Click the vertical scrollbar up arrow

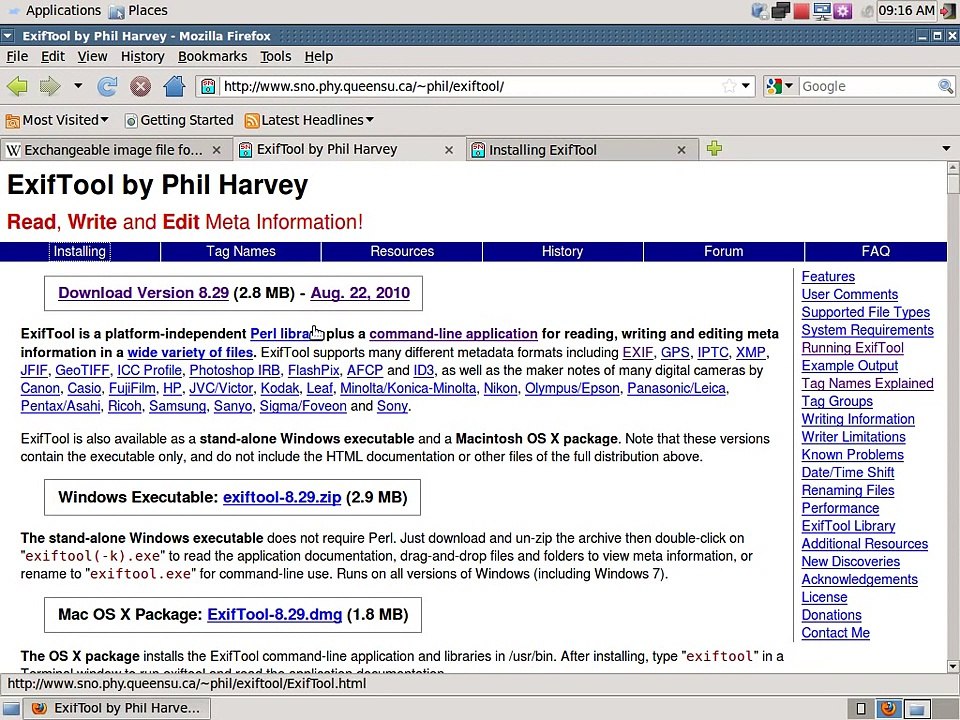(953, 167)
